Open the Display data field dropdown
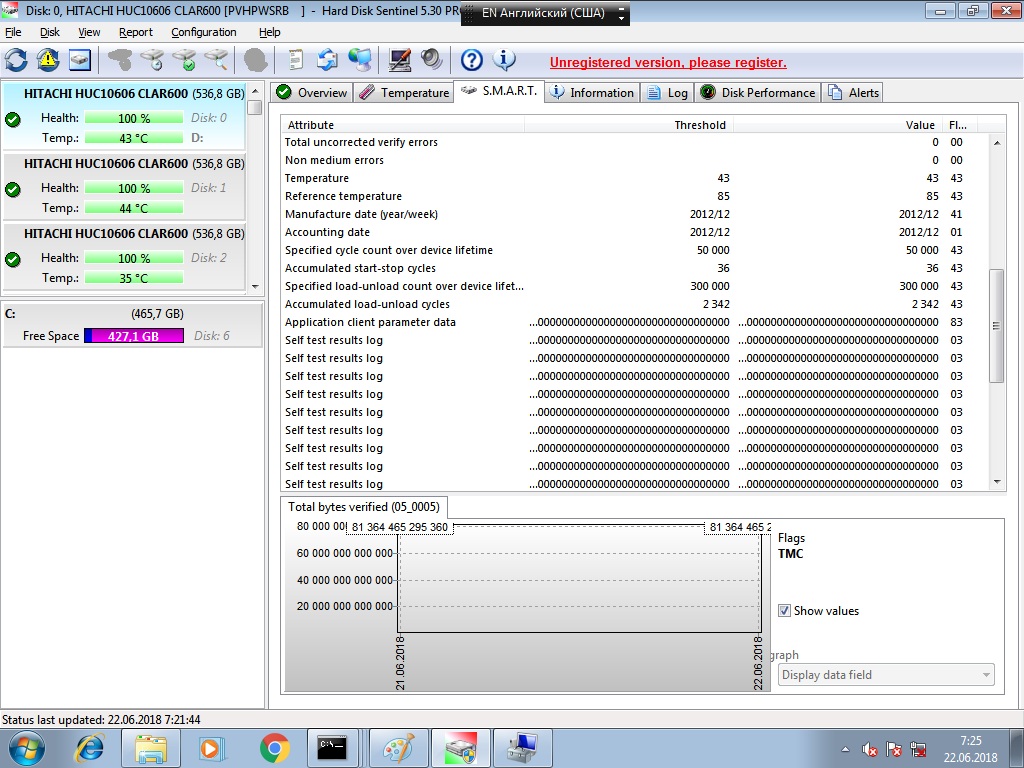The width and height of the screenshot is (1024, 768). [886, 675]
